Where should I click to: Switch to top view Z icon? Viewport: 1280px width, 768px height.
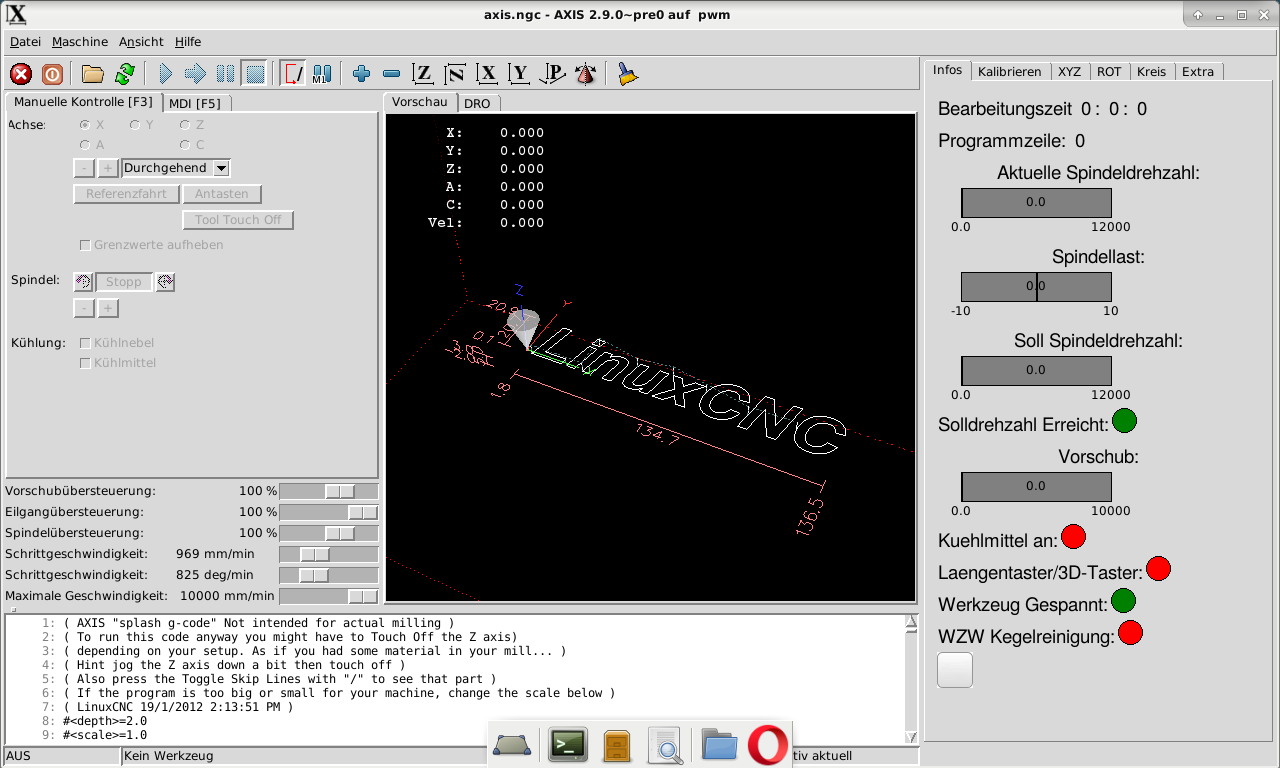pos(423,74)
